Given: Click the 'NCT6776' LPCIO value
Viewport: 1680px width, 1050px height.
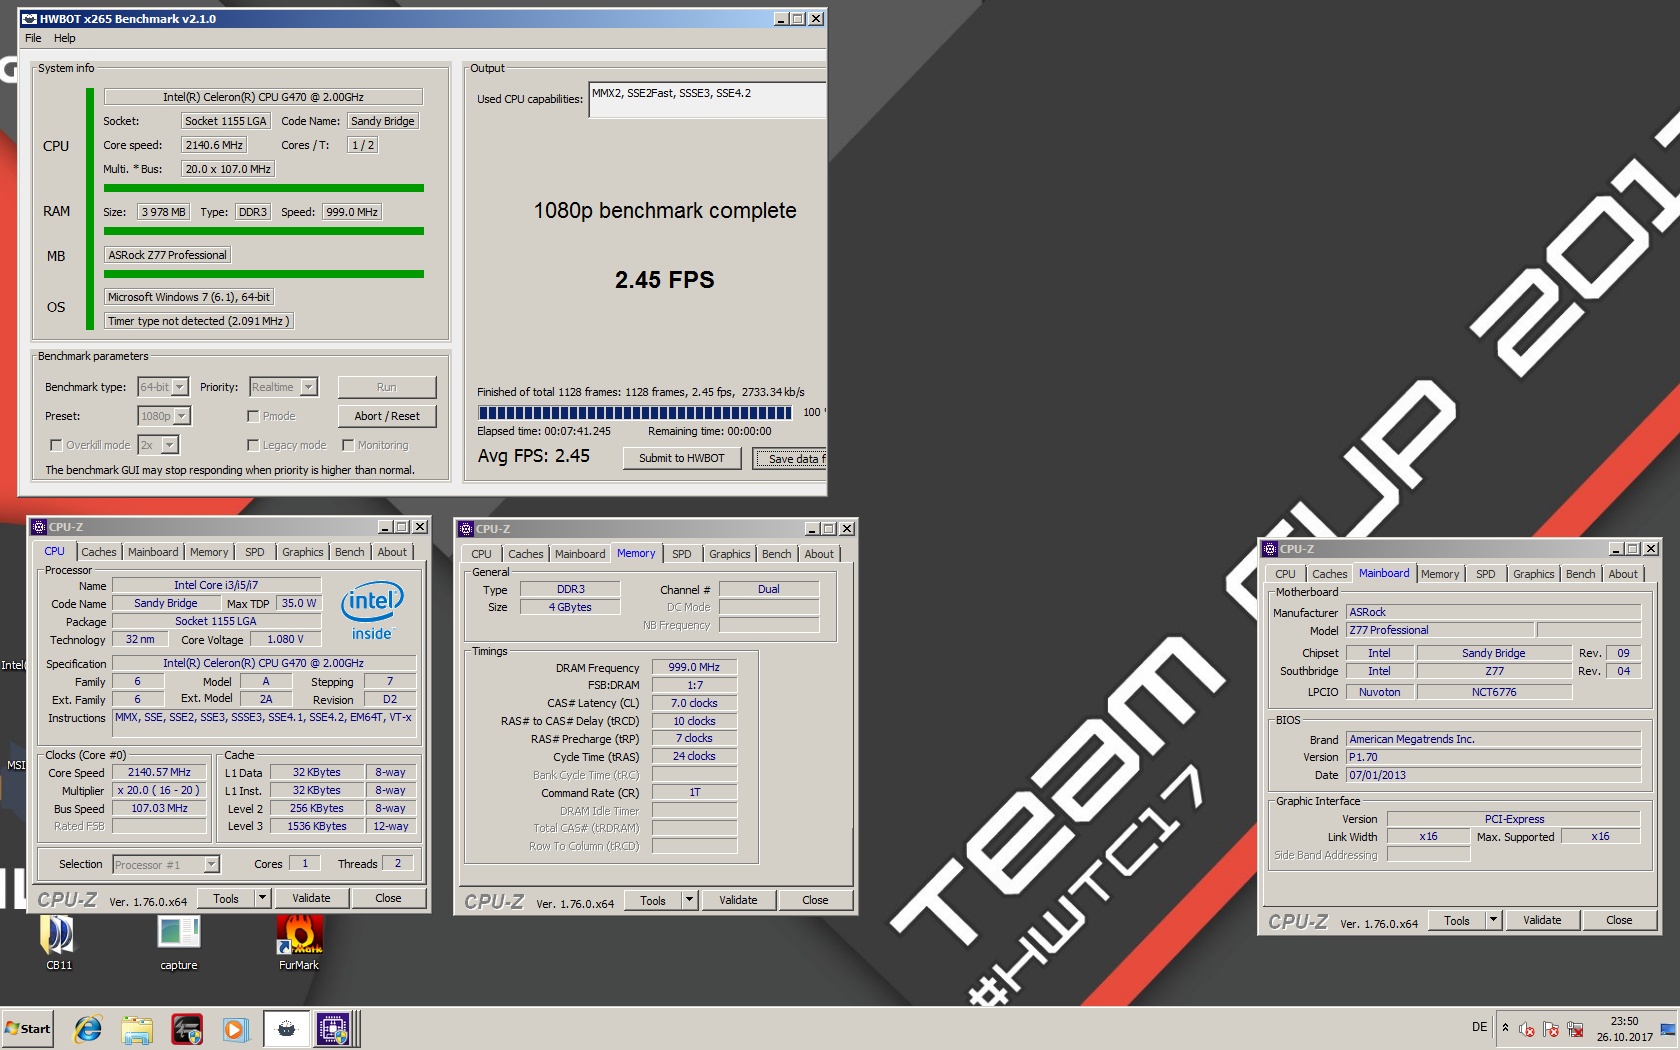Looking at the screenshot, I should pos(1494,692).
